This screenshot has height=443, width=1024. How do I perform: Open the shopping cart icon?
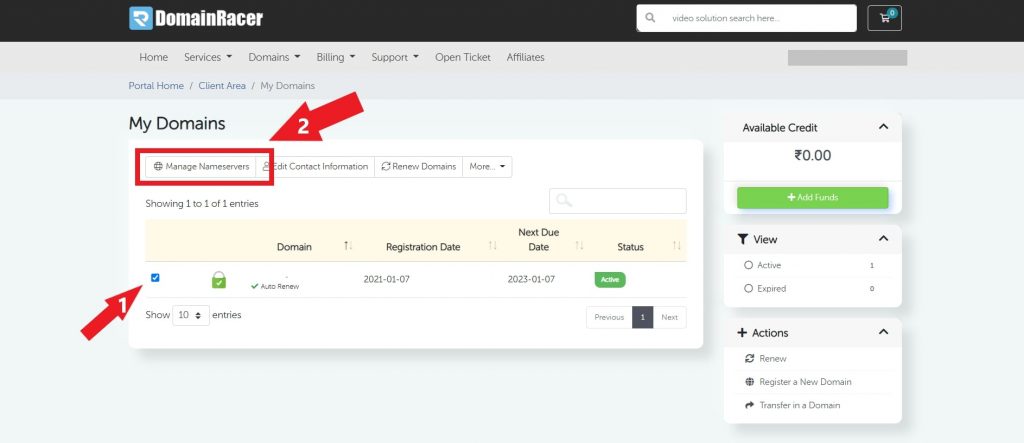tap(884, 18)
